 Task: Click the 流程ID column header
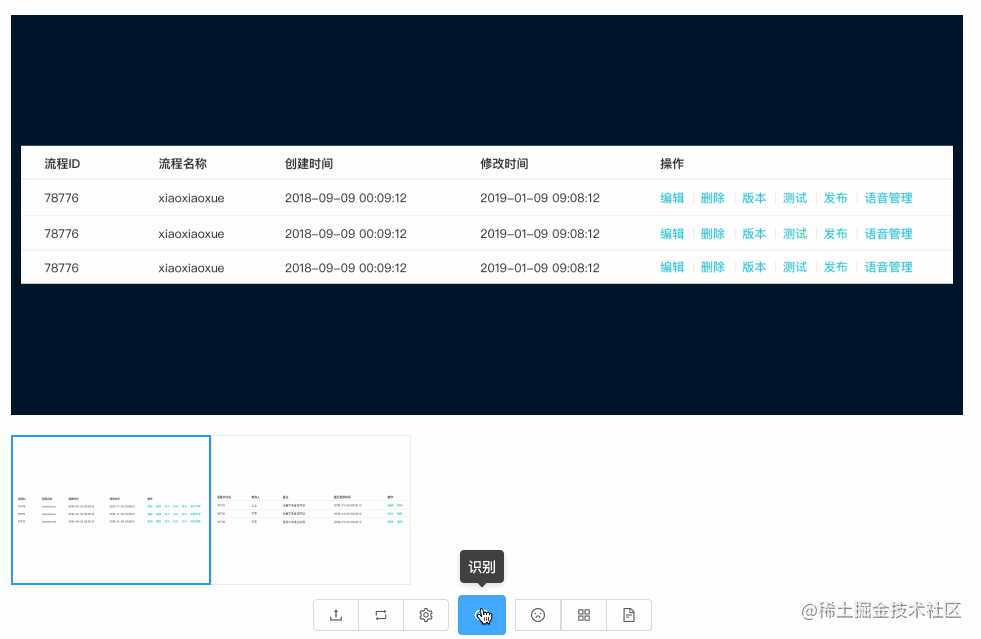coord(62,164)
